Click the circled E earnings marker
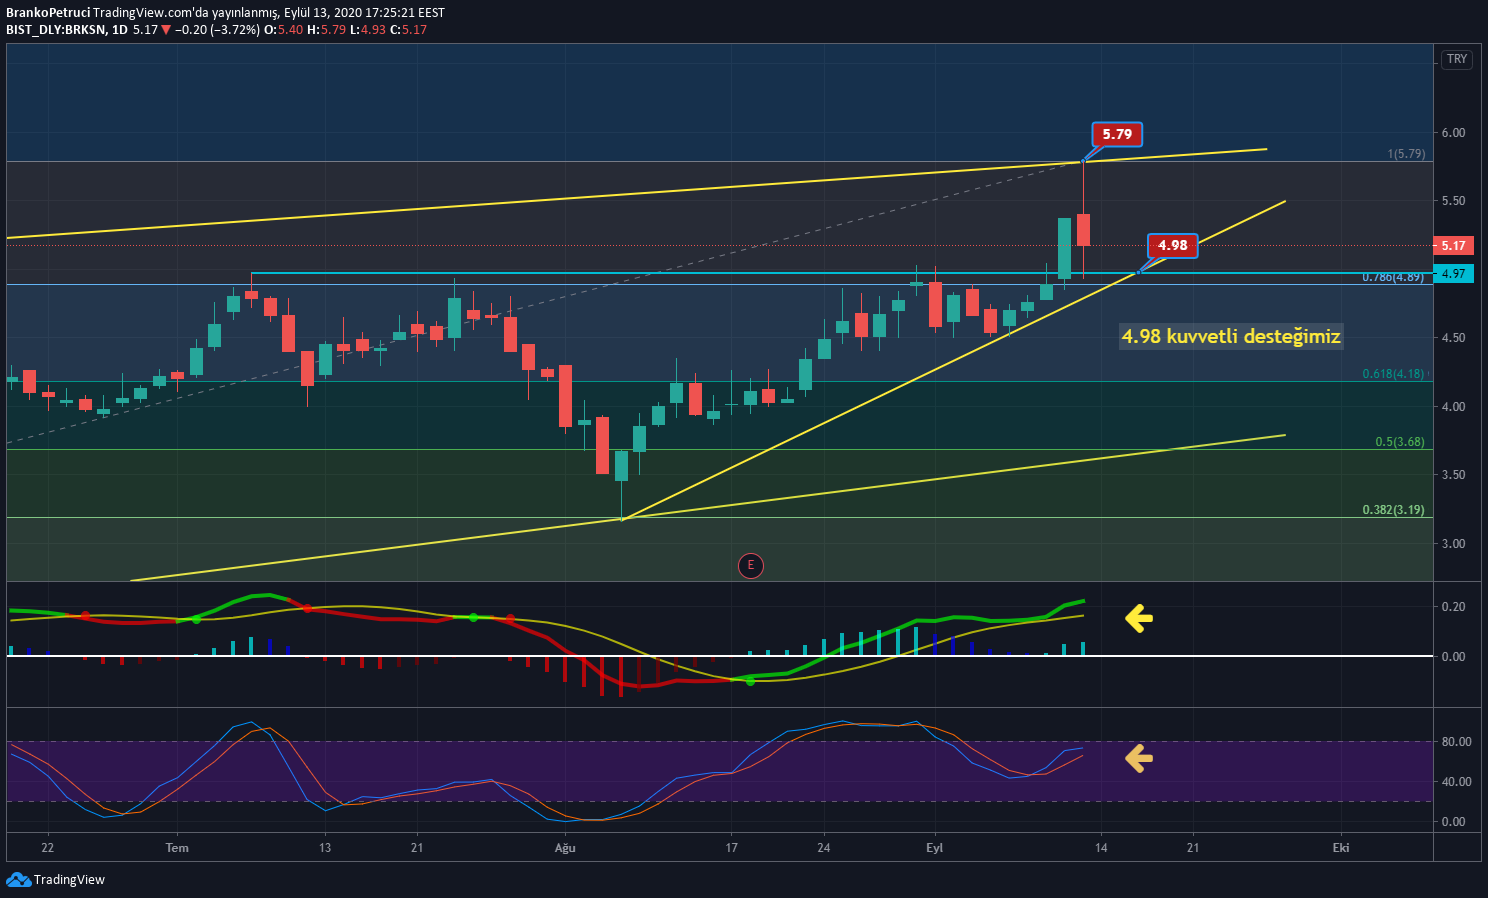Image resolution: width=1488 pixels, height=898 pixels. click(750, 566)
